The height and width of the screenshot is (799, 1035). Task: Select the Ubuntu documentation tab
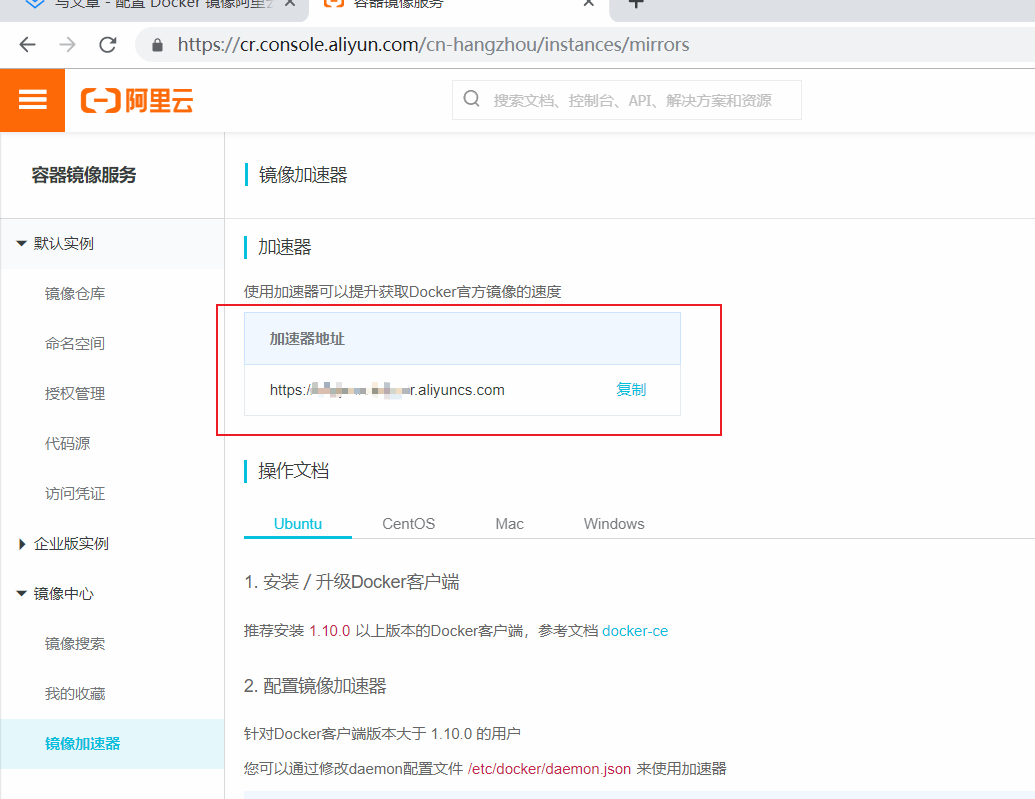(298, 524)
